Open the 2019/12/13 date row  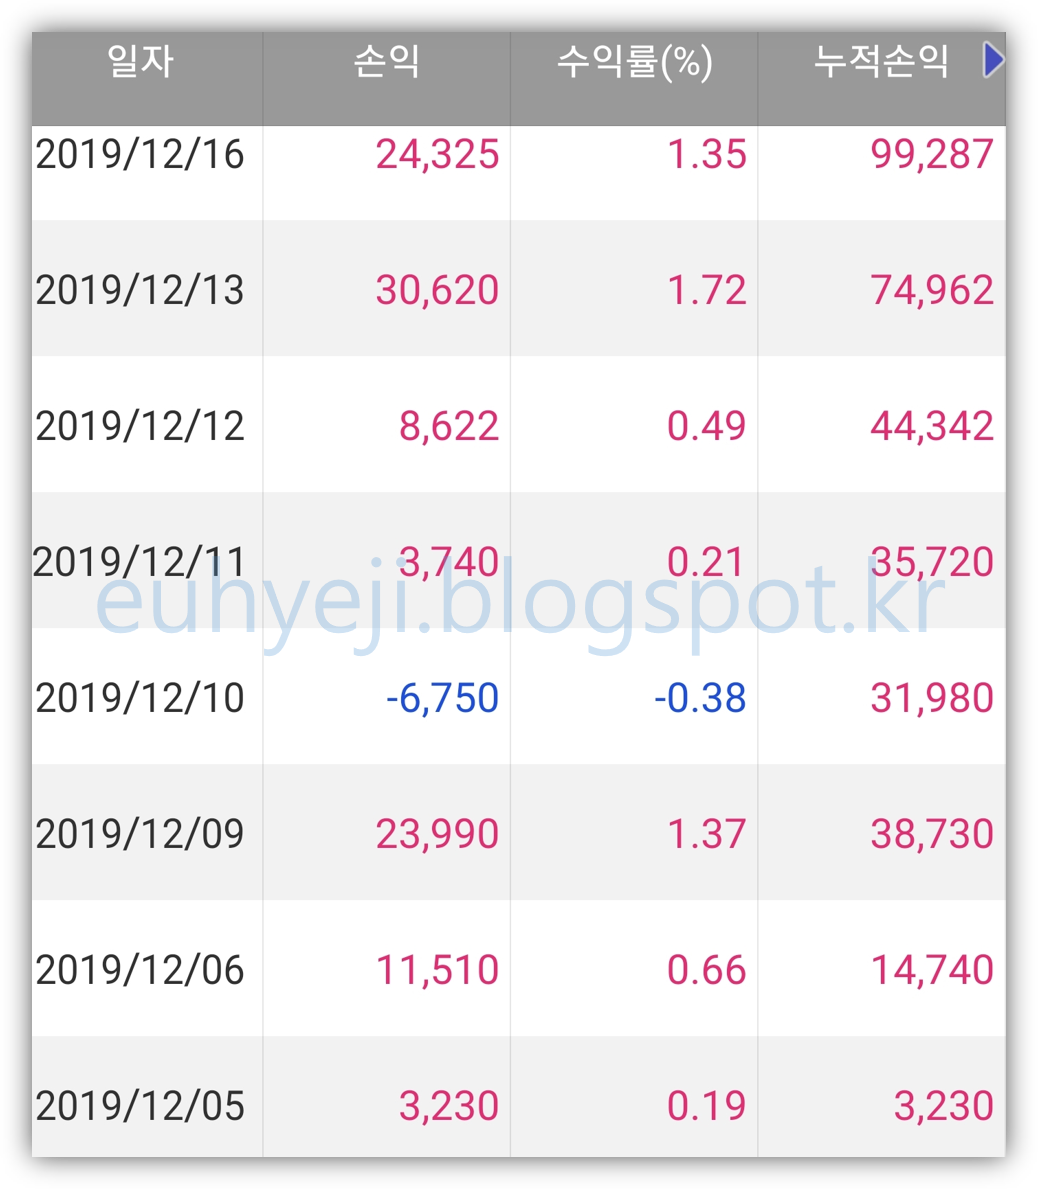[519, 288]
